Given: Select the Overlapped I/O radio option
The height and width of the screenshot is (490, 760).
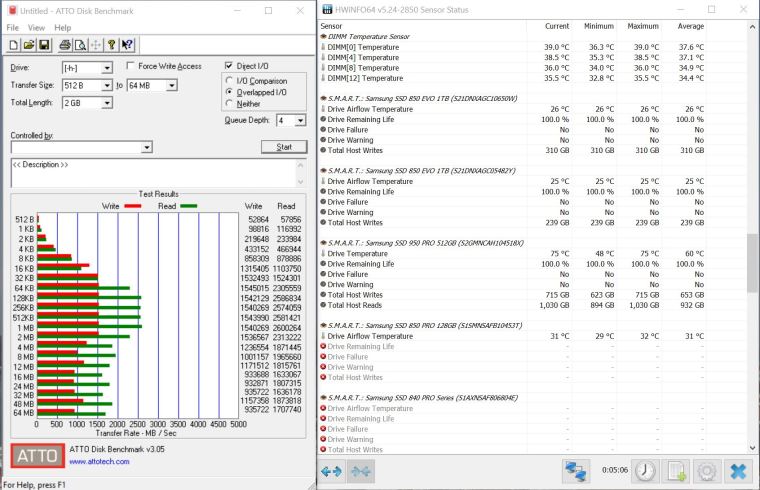Looking at the screenshot, I should pyautogui.click(x=229, y=92).
